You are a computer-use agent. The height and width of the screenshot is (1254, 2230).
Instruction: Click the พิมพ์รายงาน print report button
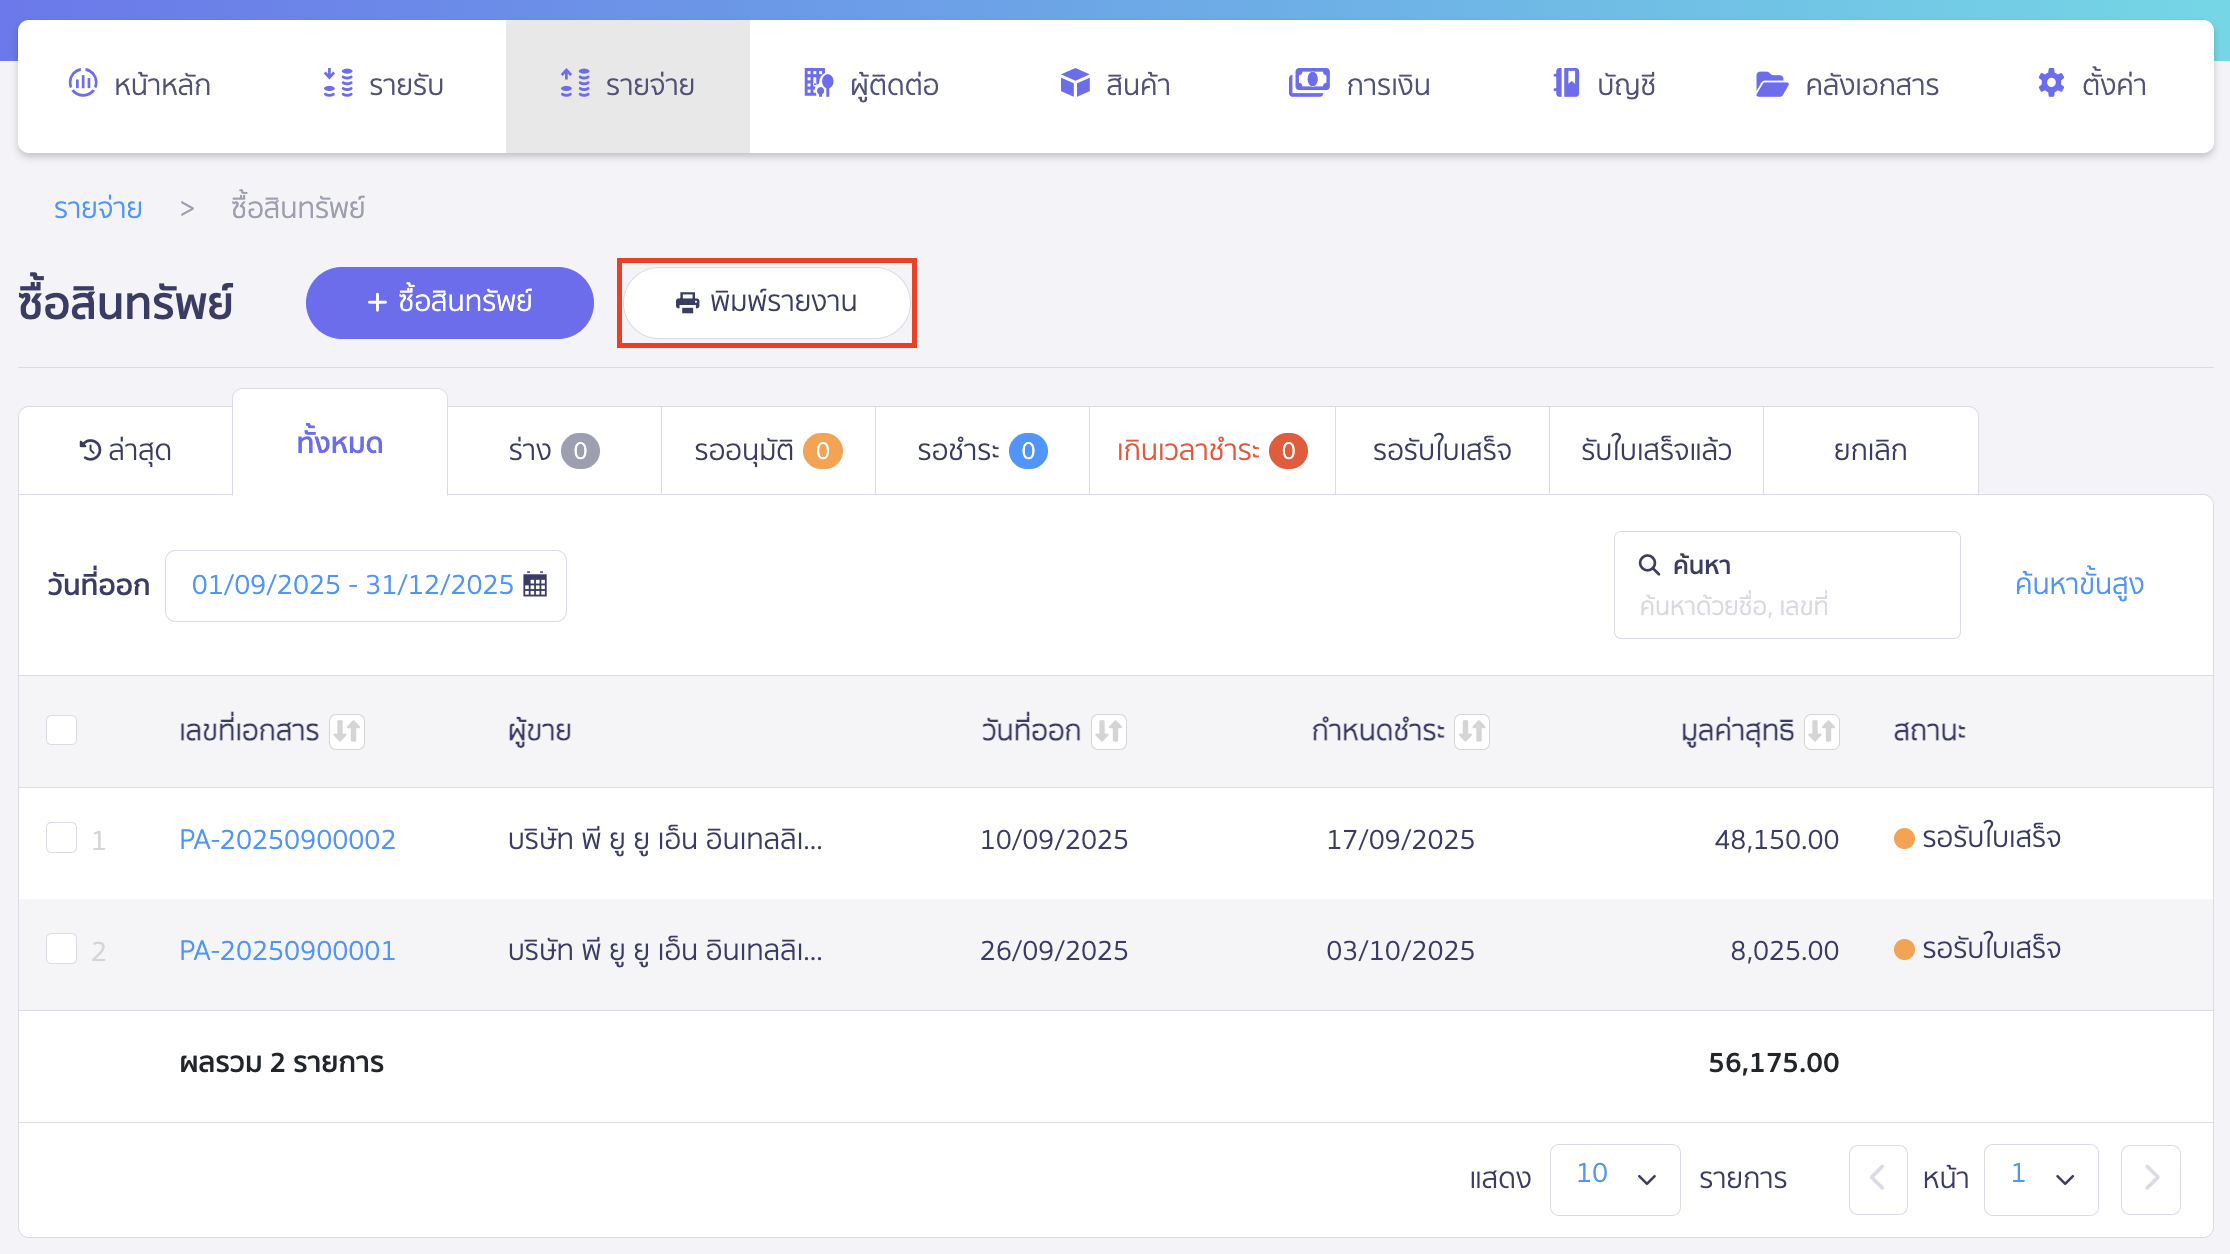(x=766, y=302)
